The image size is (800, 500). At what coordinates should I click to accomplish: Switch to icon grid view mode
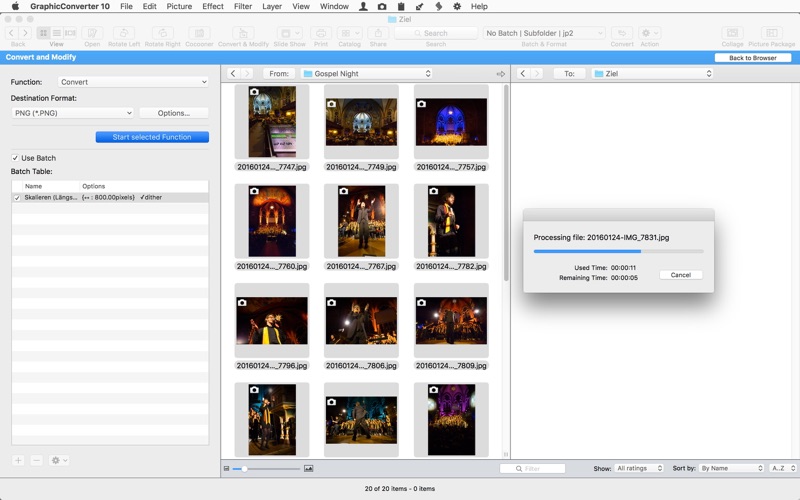[44, 33]
